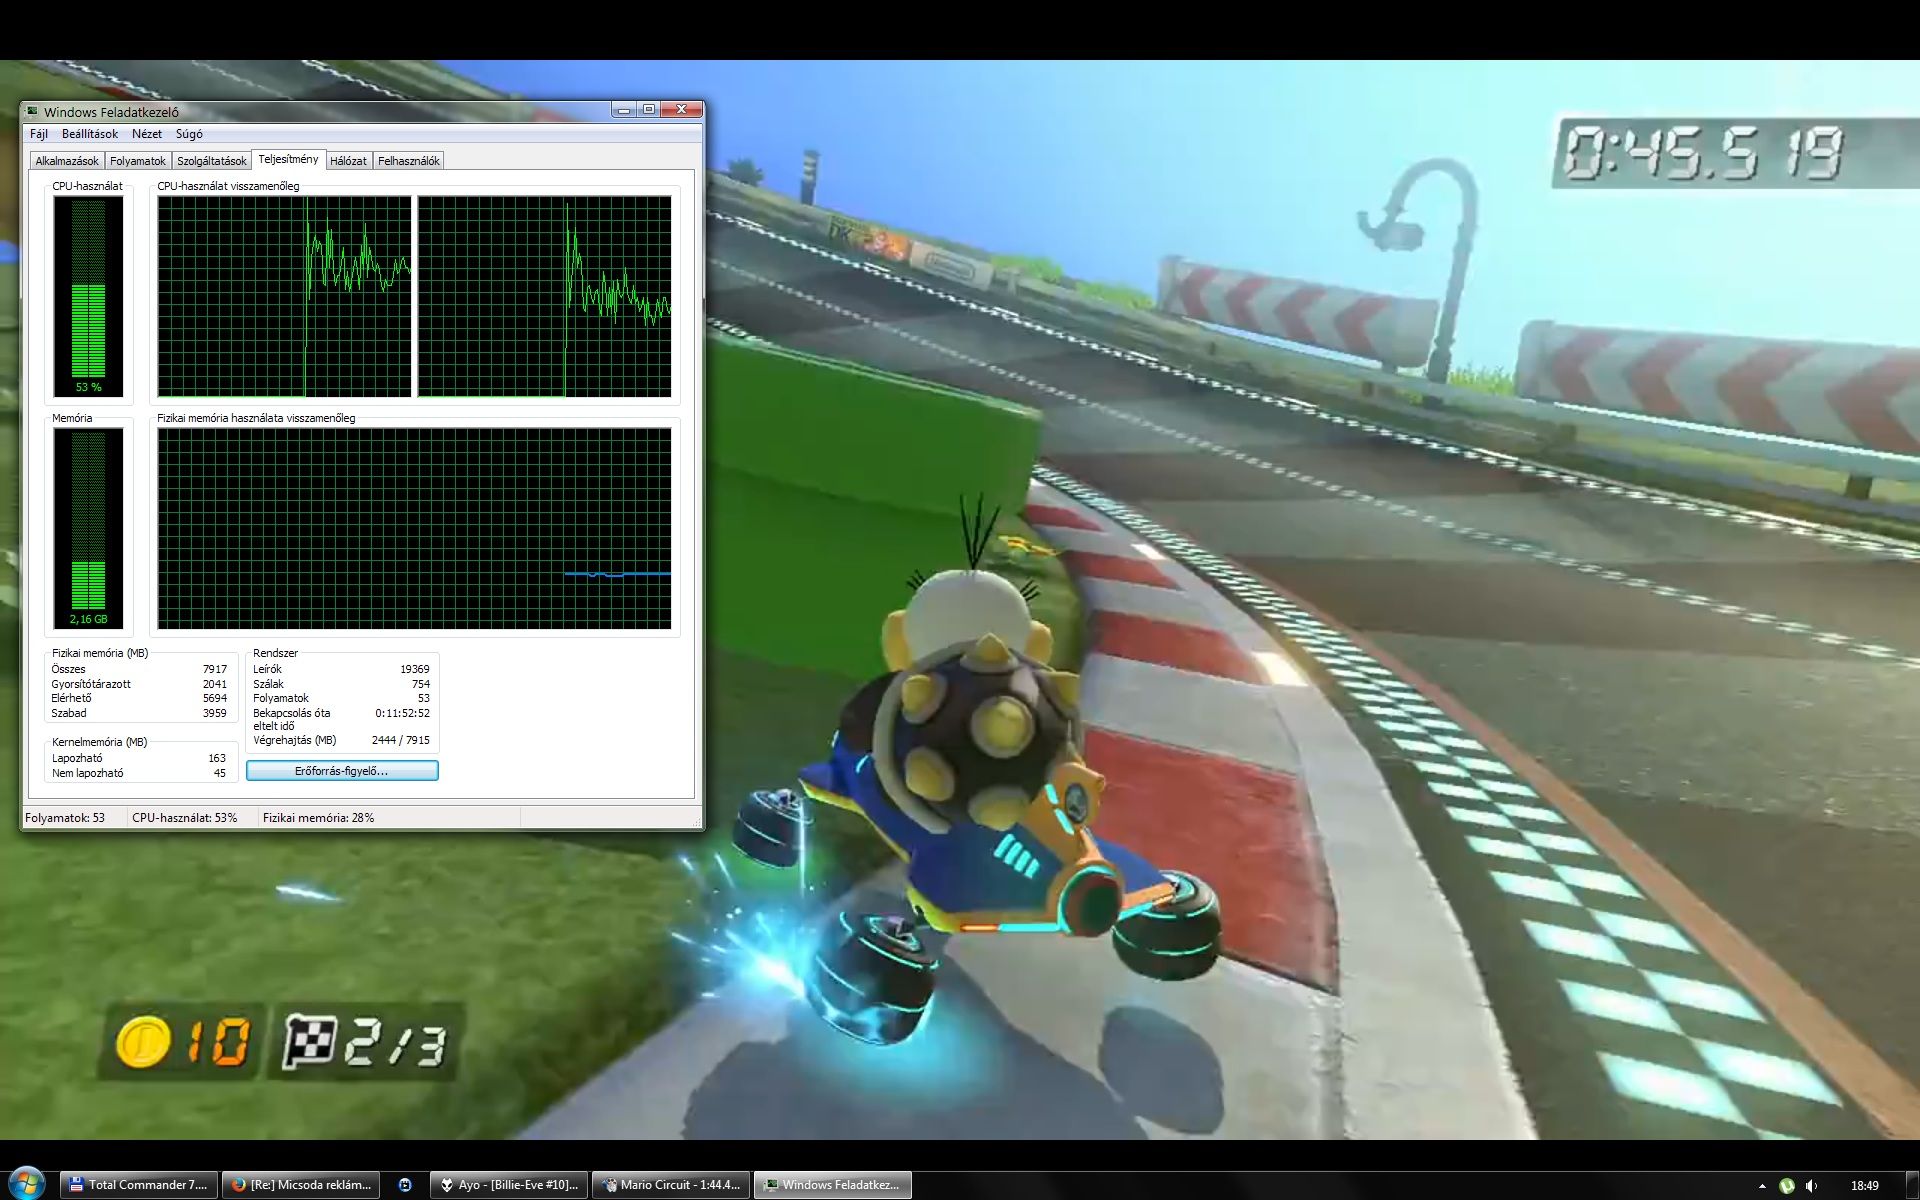Click the green tray icon

tap(1787, 1186)
